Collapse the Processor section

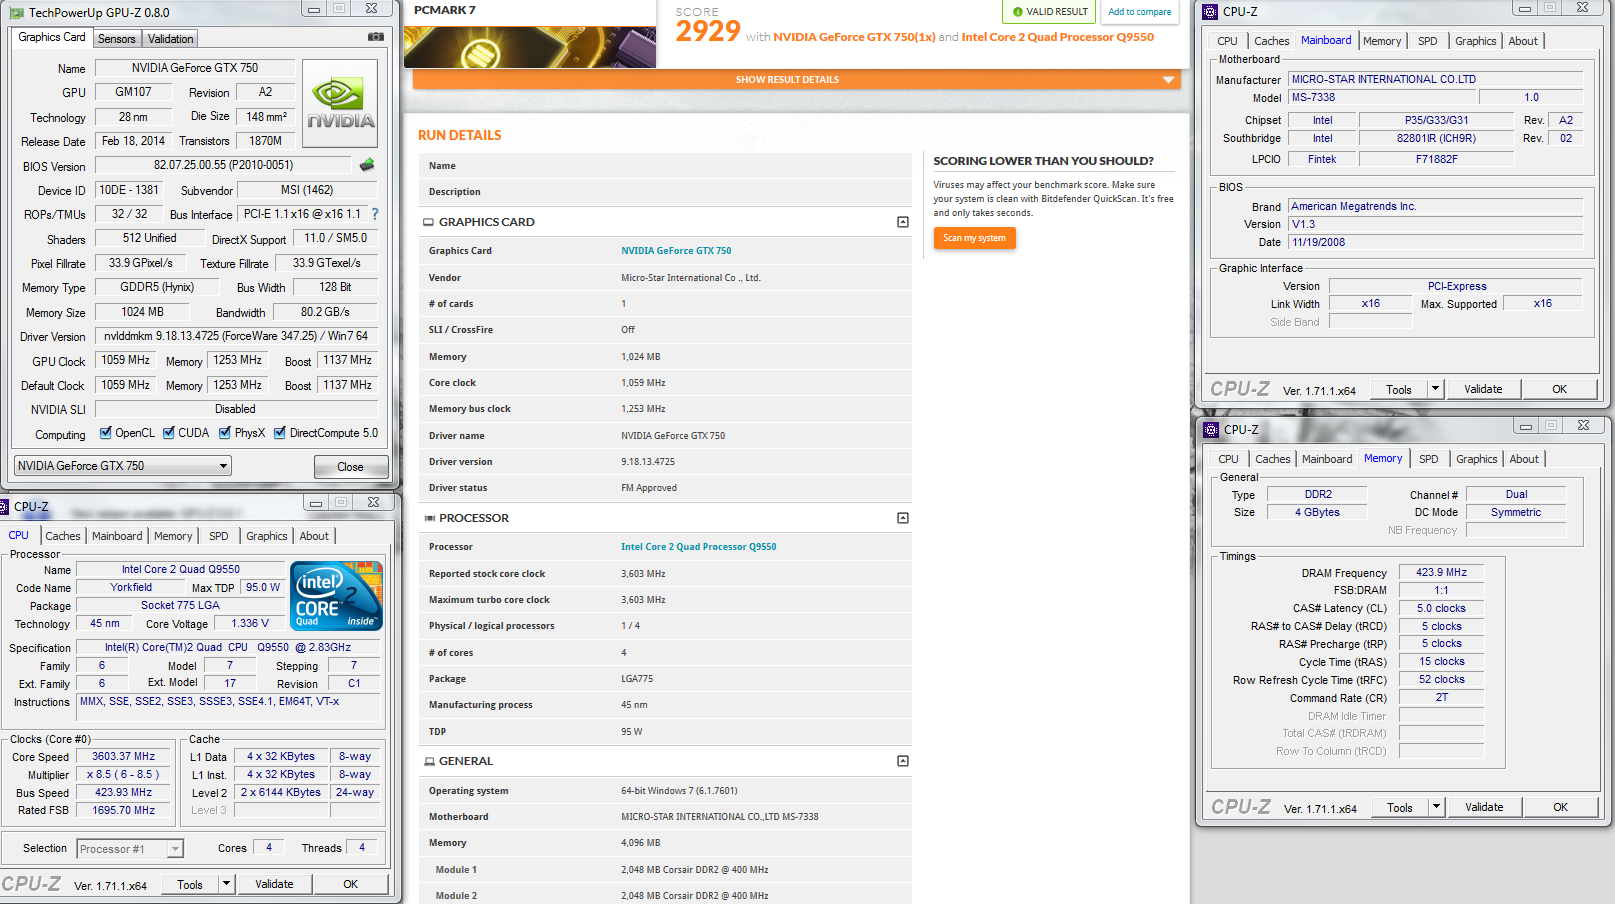pyautogui.click(x=903, y=518)
